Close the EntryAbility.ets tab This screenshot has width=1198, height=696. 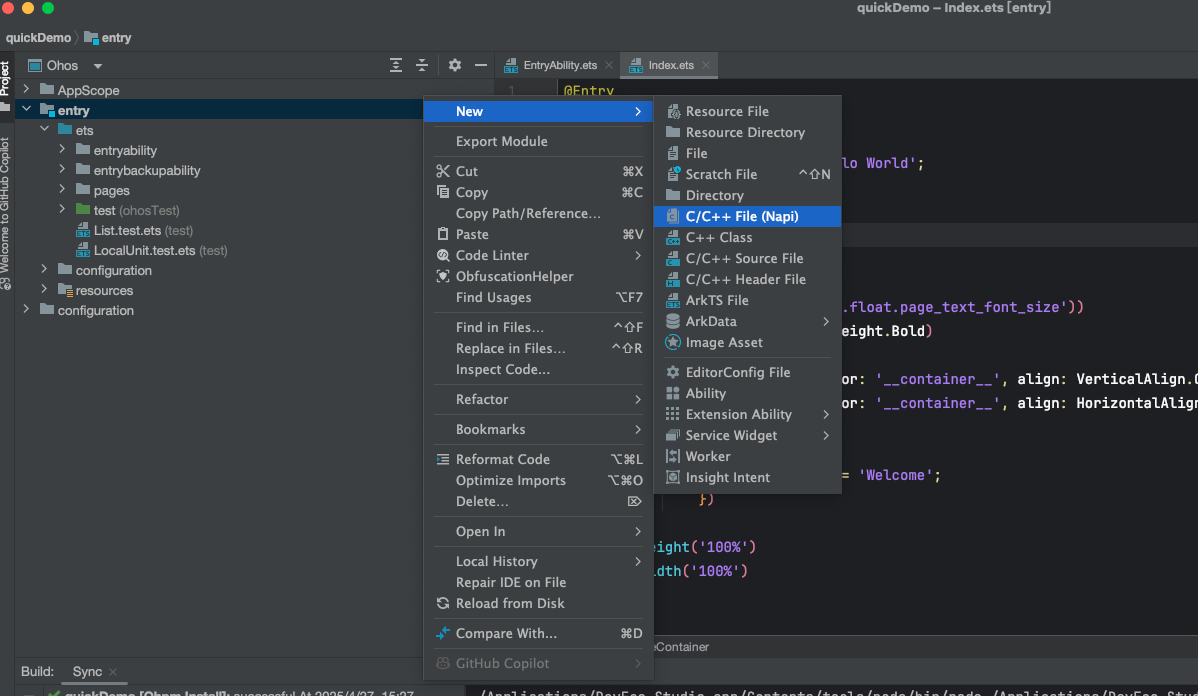(609, 66)
